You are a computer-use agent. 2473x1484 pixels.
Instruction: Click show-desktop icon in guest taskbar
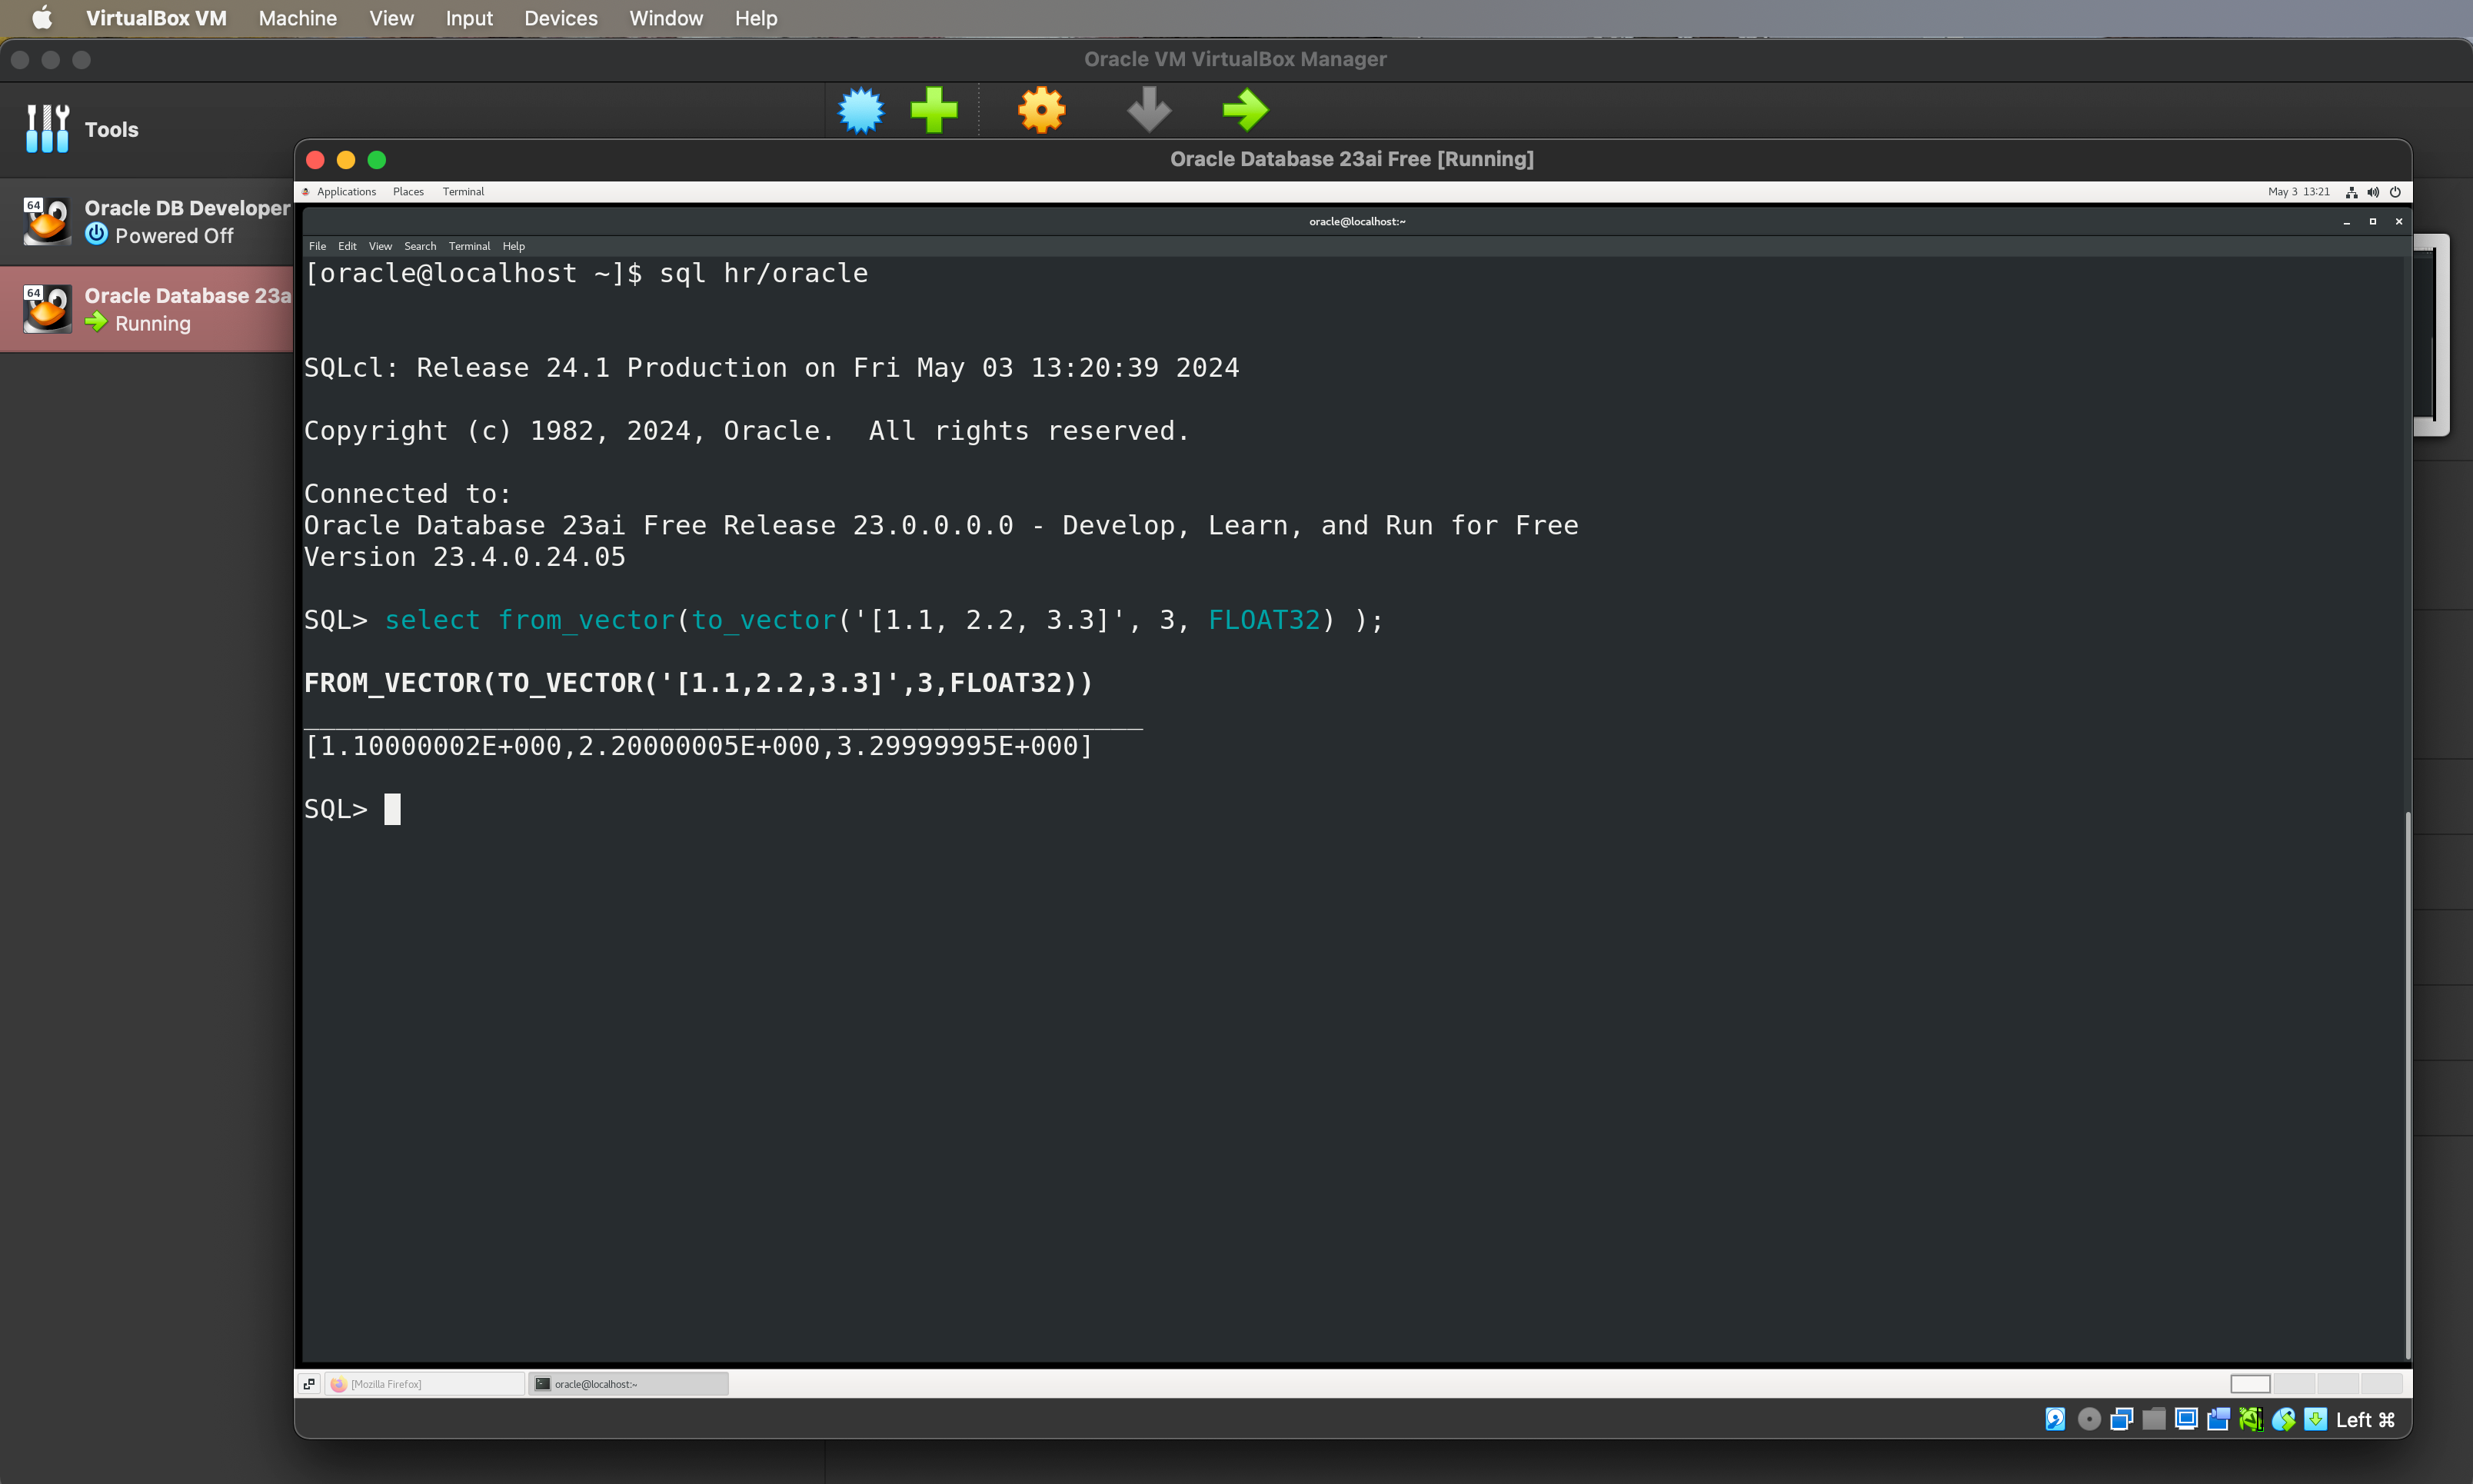(x=309, y=1384)
